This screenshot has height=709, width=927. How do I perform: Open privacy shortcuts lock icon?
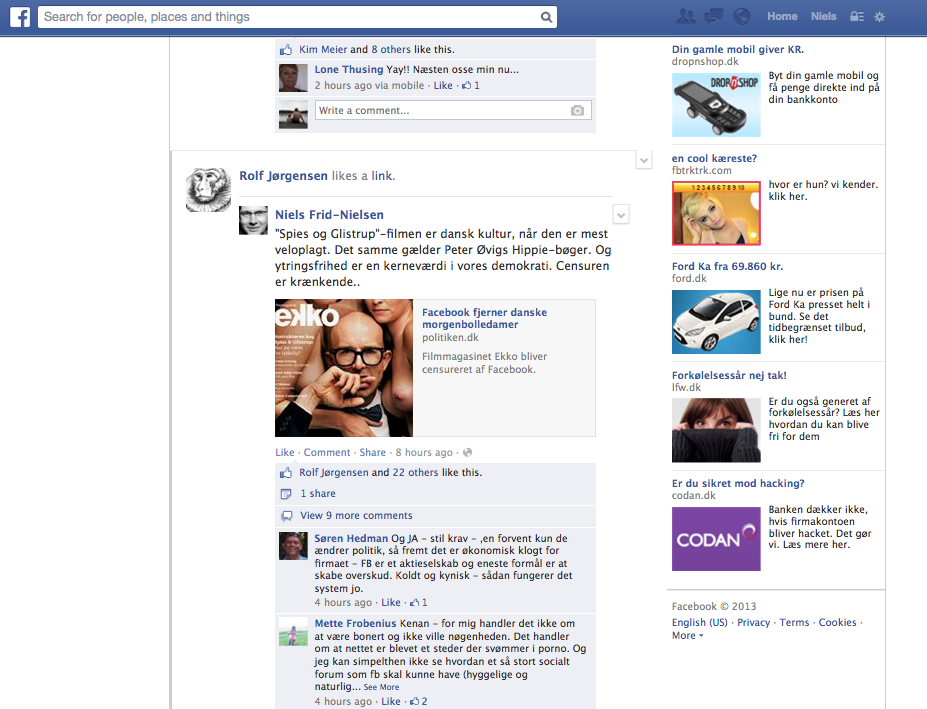[856, 17]
